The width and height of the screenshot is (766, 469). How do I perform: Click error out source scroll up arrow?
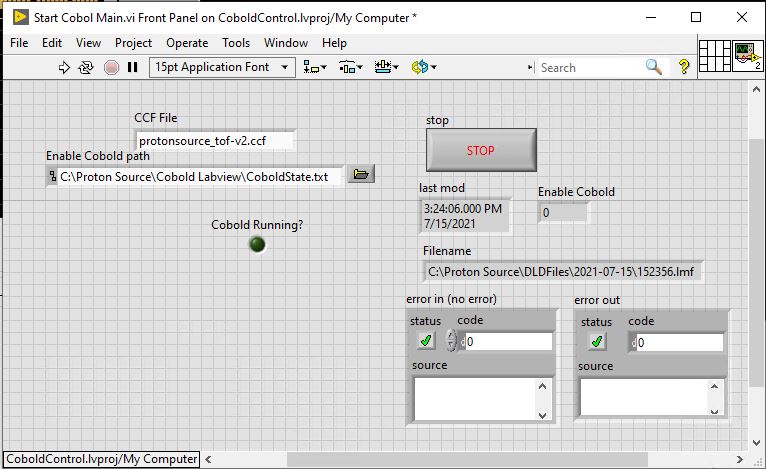714,386
